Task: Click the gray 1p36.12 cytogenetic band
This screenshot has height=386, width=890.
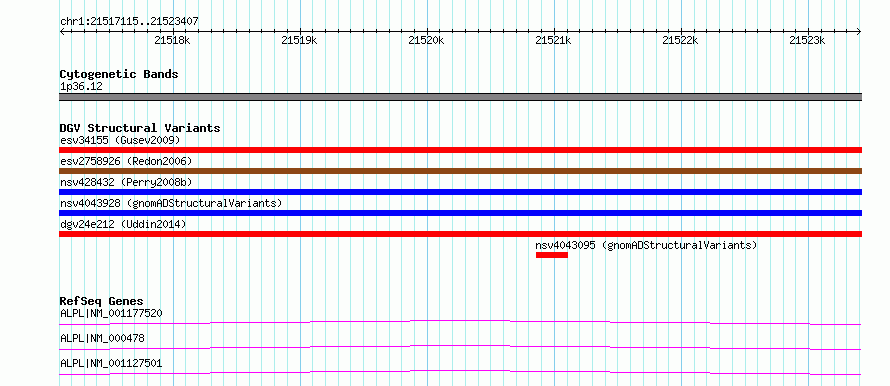Action: click(460, 97)
